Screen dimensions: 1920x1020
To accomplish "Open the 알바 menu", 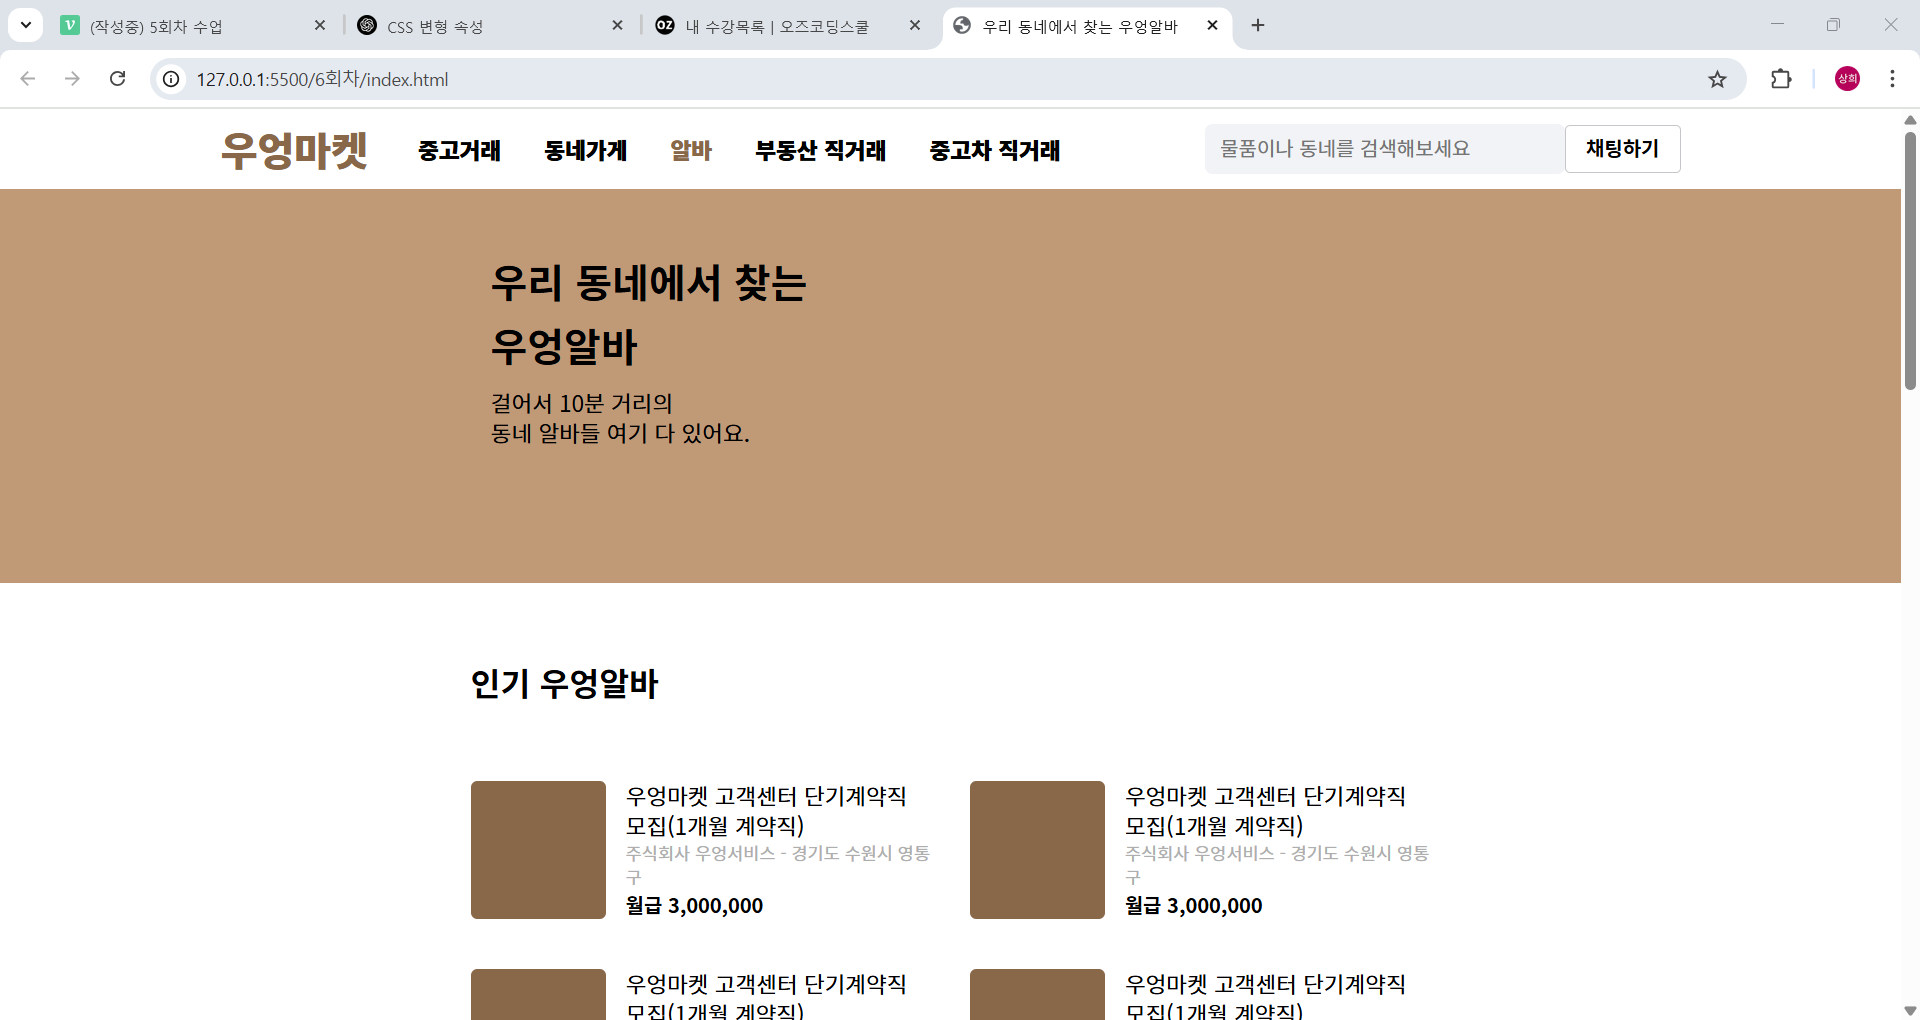I will click(691, 150).
